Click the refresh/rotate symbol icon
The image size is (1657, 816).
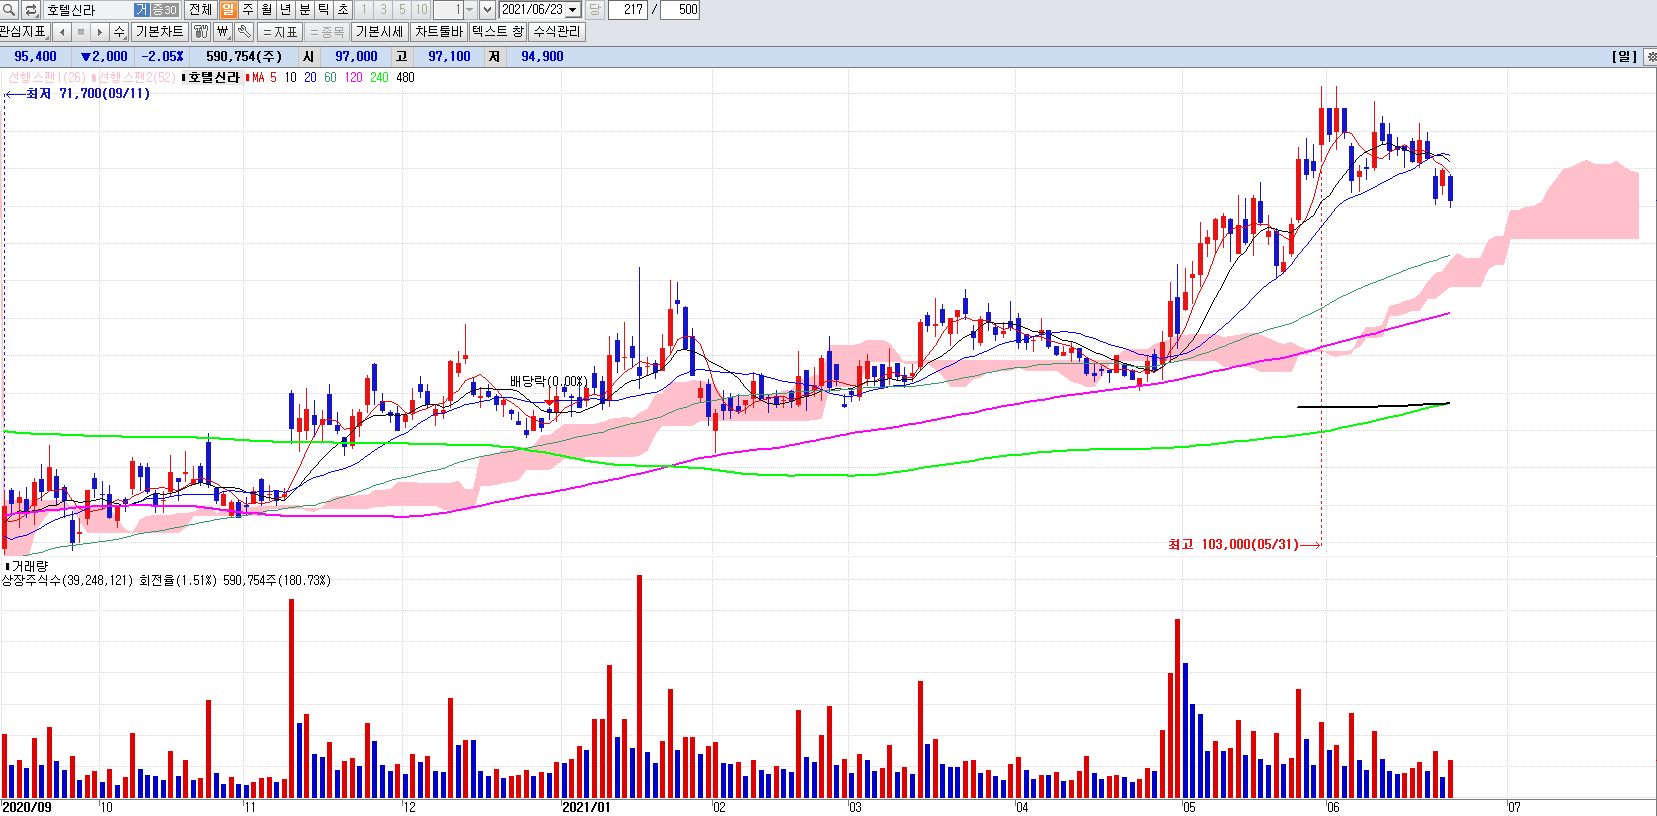(x=30, y=10)
